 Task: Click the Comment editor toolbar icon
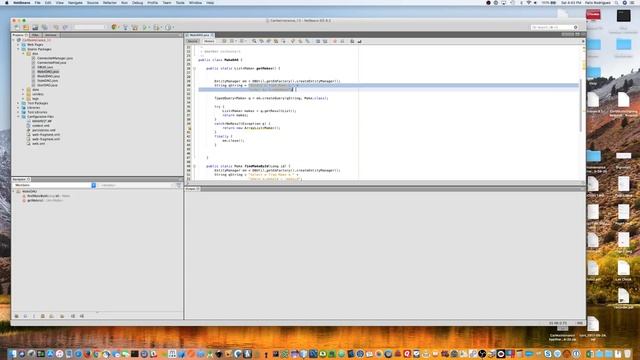point(352,41)
